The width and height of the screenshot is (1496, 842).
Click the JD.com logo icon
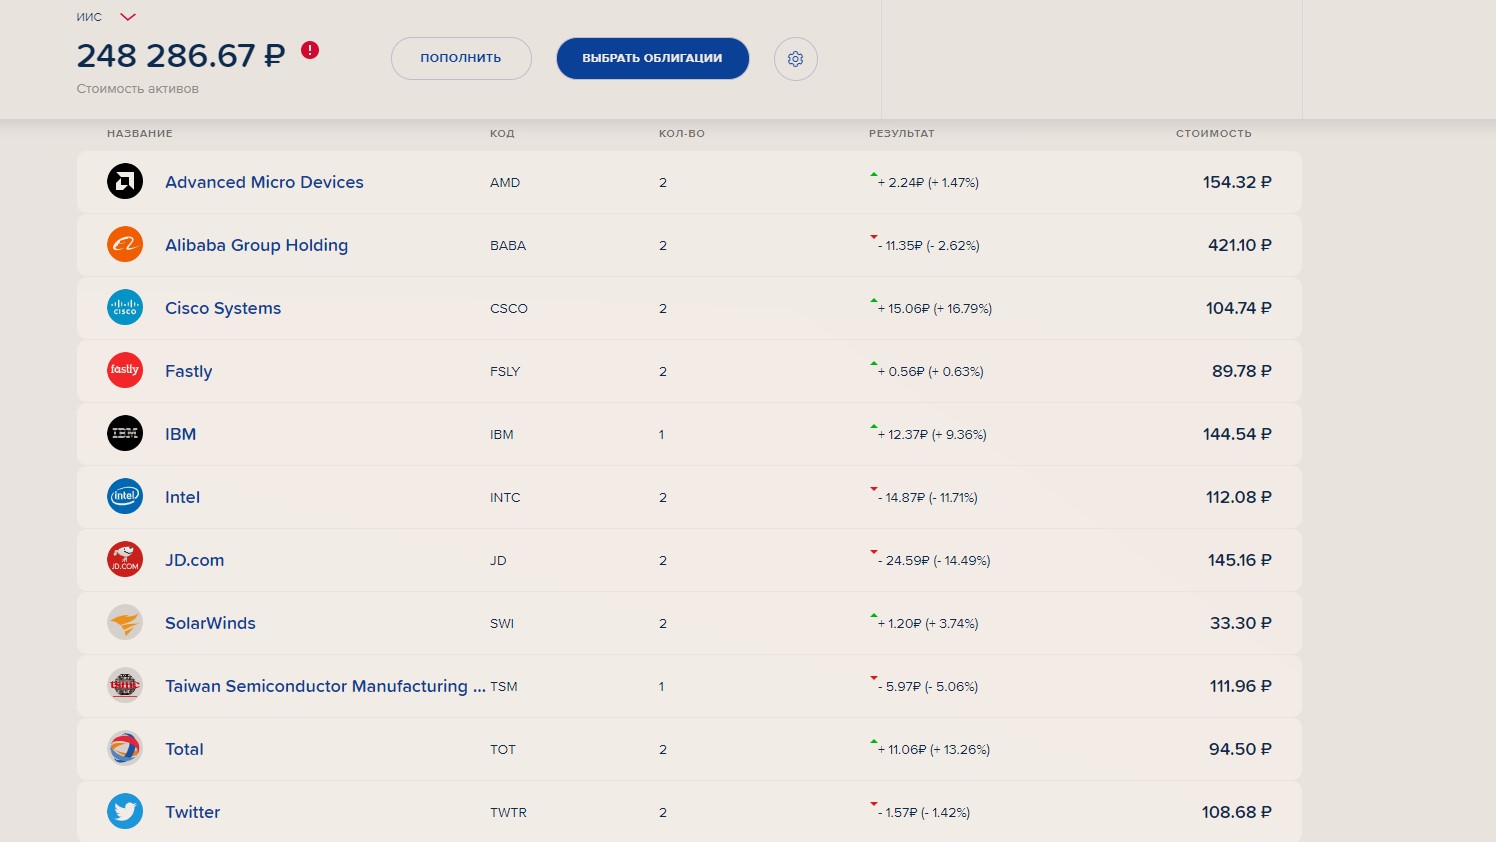point(125,559)
